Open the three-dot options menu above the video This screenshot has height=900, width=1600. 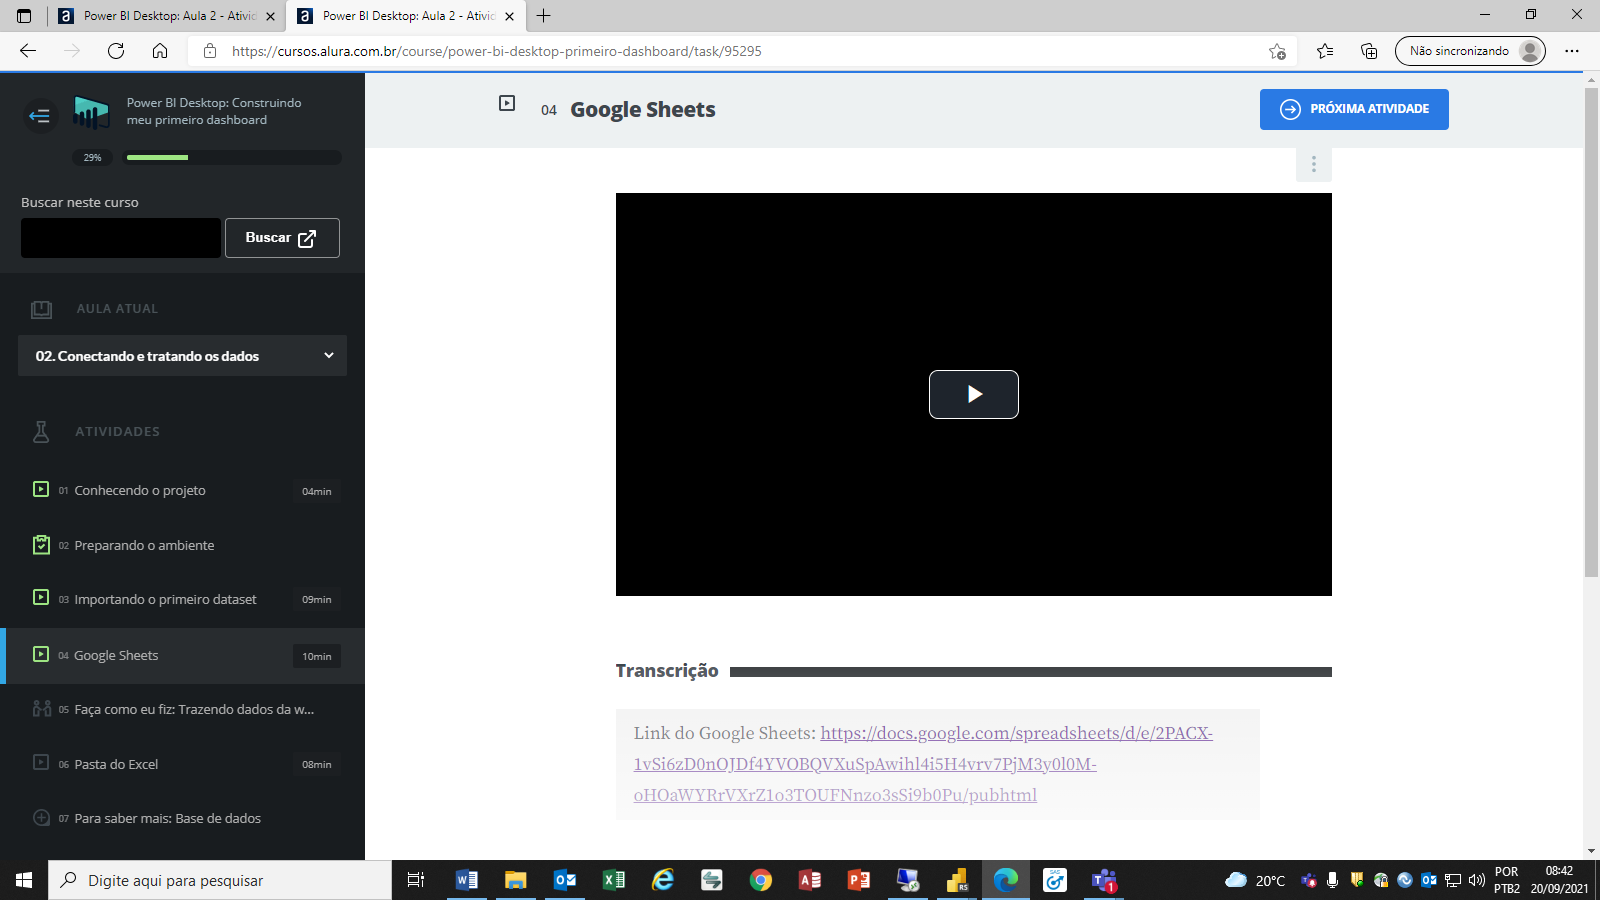point(1314,164)
